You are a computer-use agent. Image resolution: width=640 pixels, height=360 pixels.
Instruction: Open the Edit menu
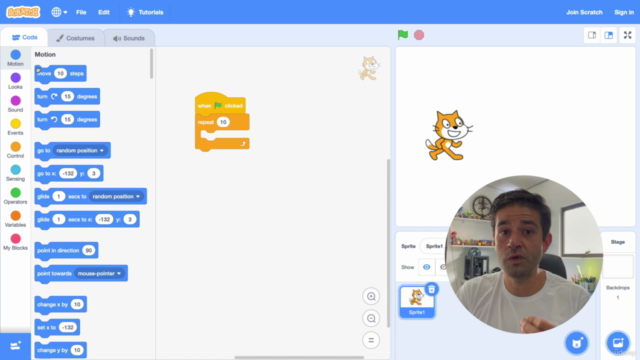point(104,12)
